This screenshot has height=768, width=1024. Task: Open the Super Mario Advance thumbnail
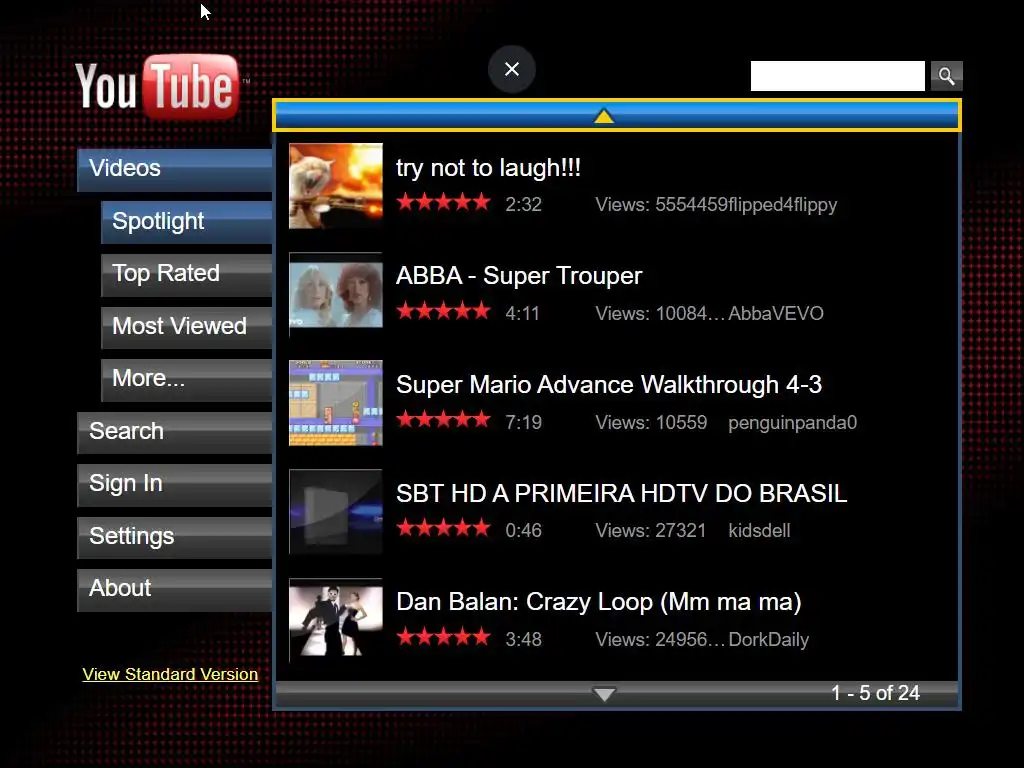pos(336,403)
